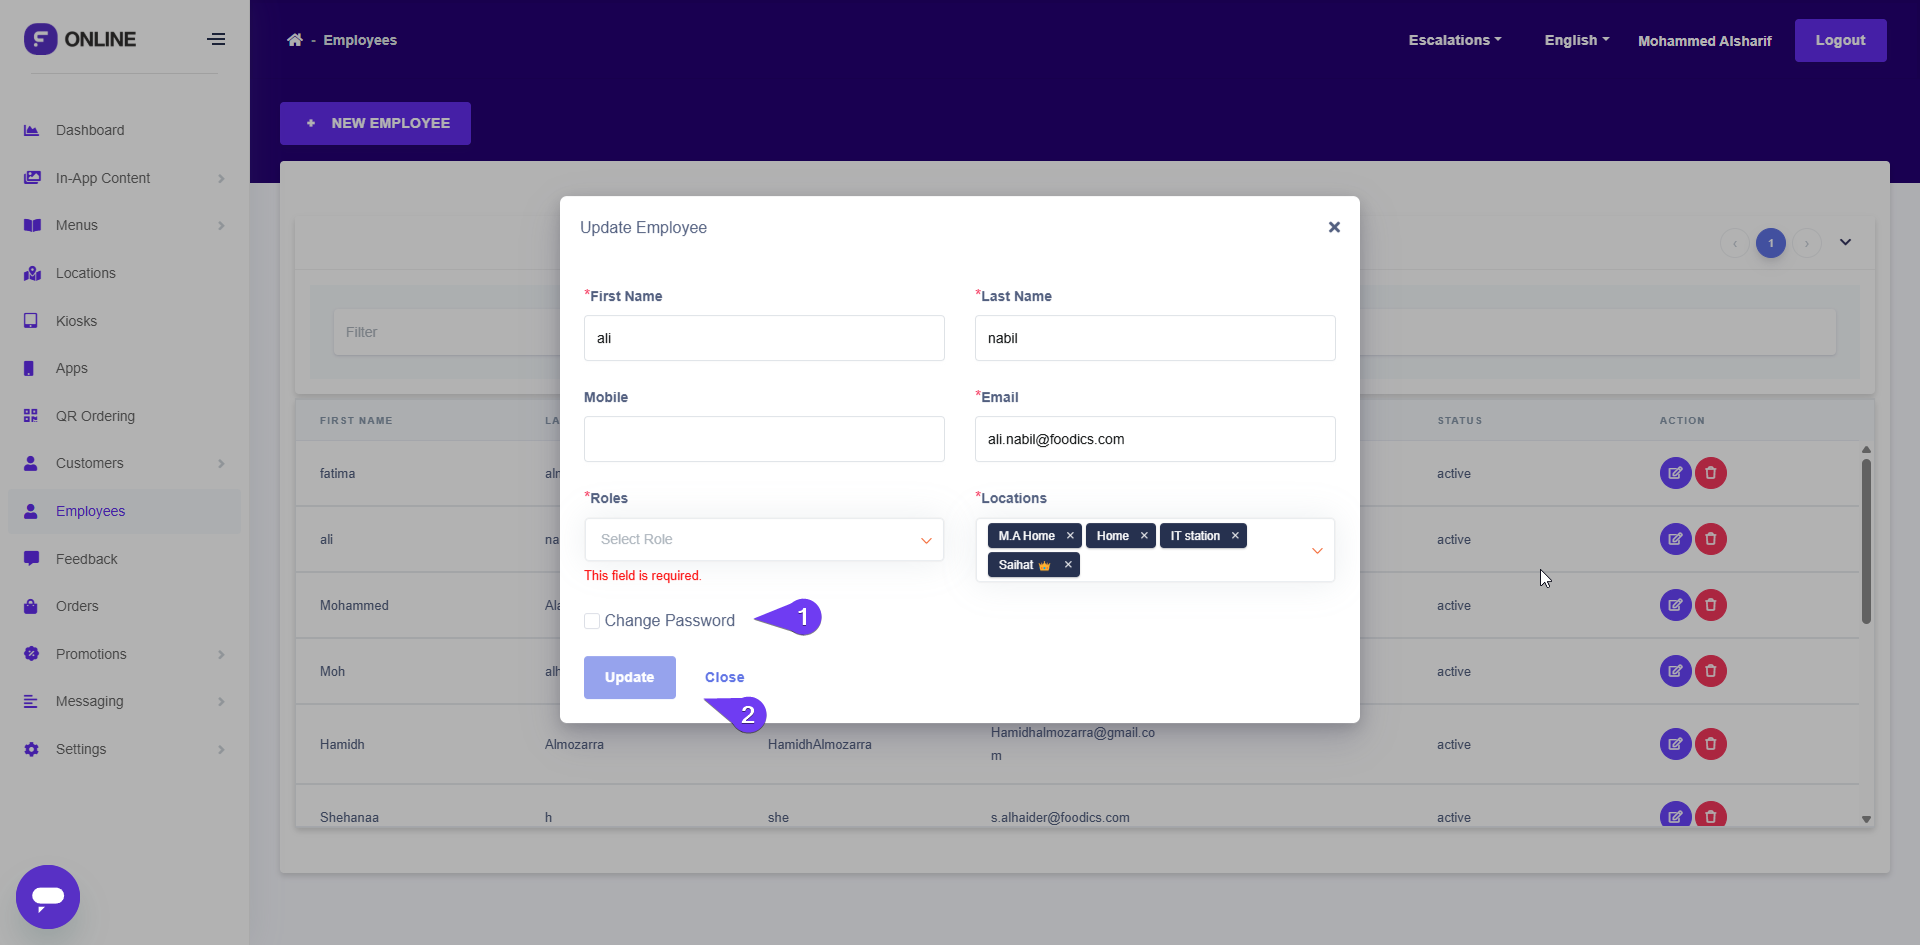Click the Close link in the dialog
Screen dimensions: 1920x945
(x=724, y=677)
